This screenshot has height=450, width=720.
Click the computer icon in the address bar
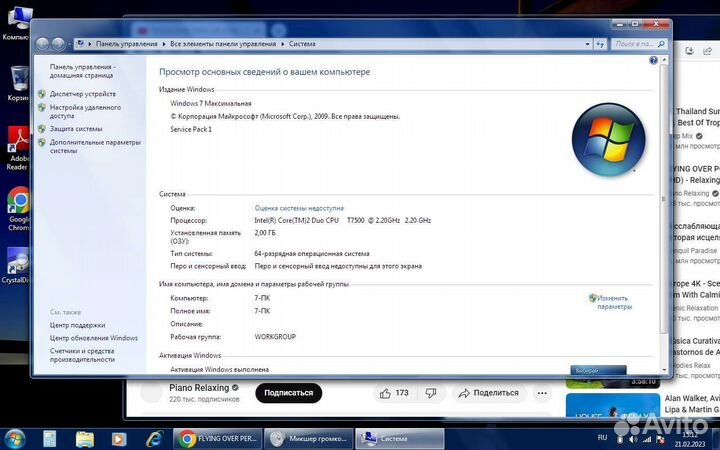80,44
